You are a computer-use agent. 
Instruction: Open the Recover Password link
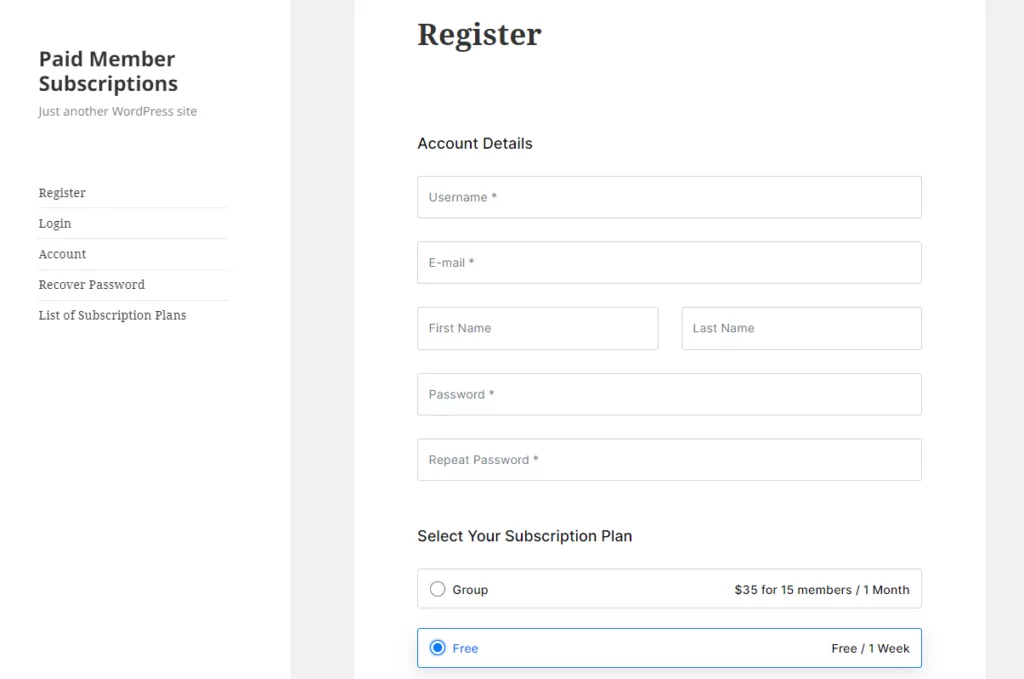(91, 285)
